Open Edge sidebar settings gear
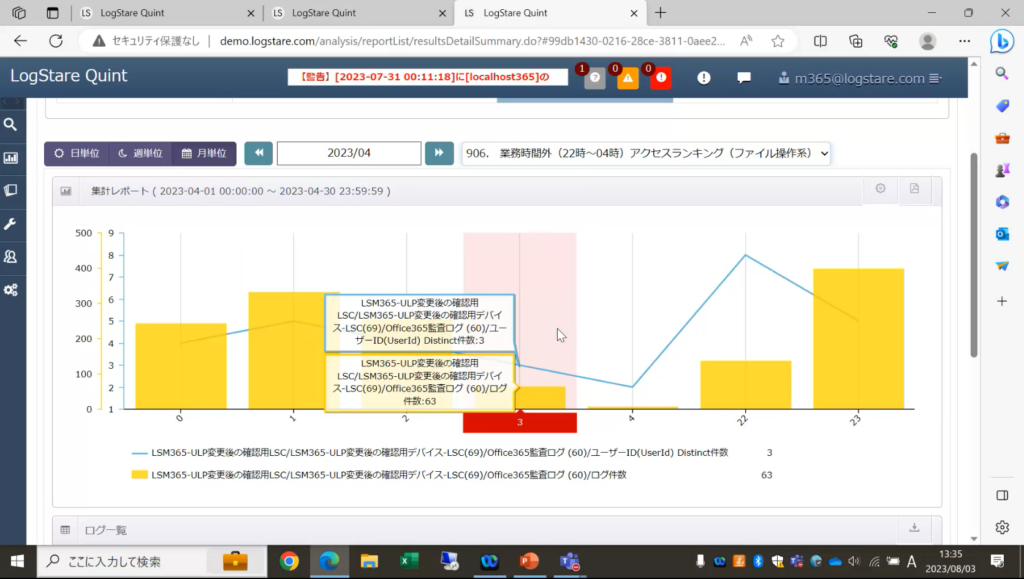The height and width of the screenshot is (579, 1024). point(1002,527)
